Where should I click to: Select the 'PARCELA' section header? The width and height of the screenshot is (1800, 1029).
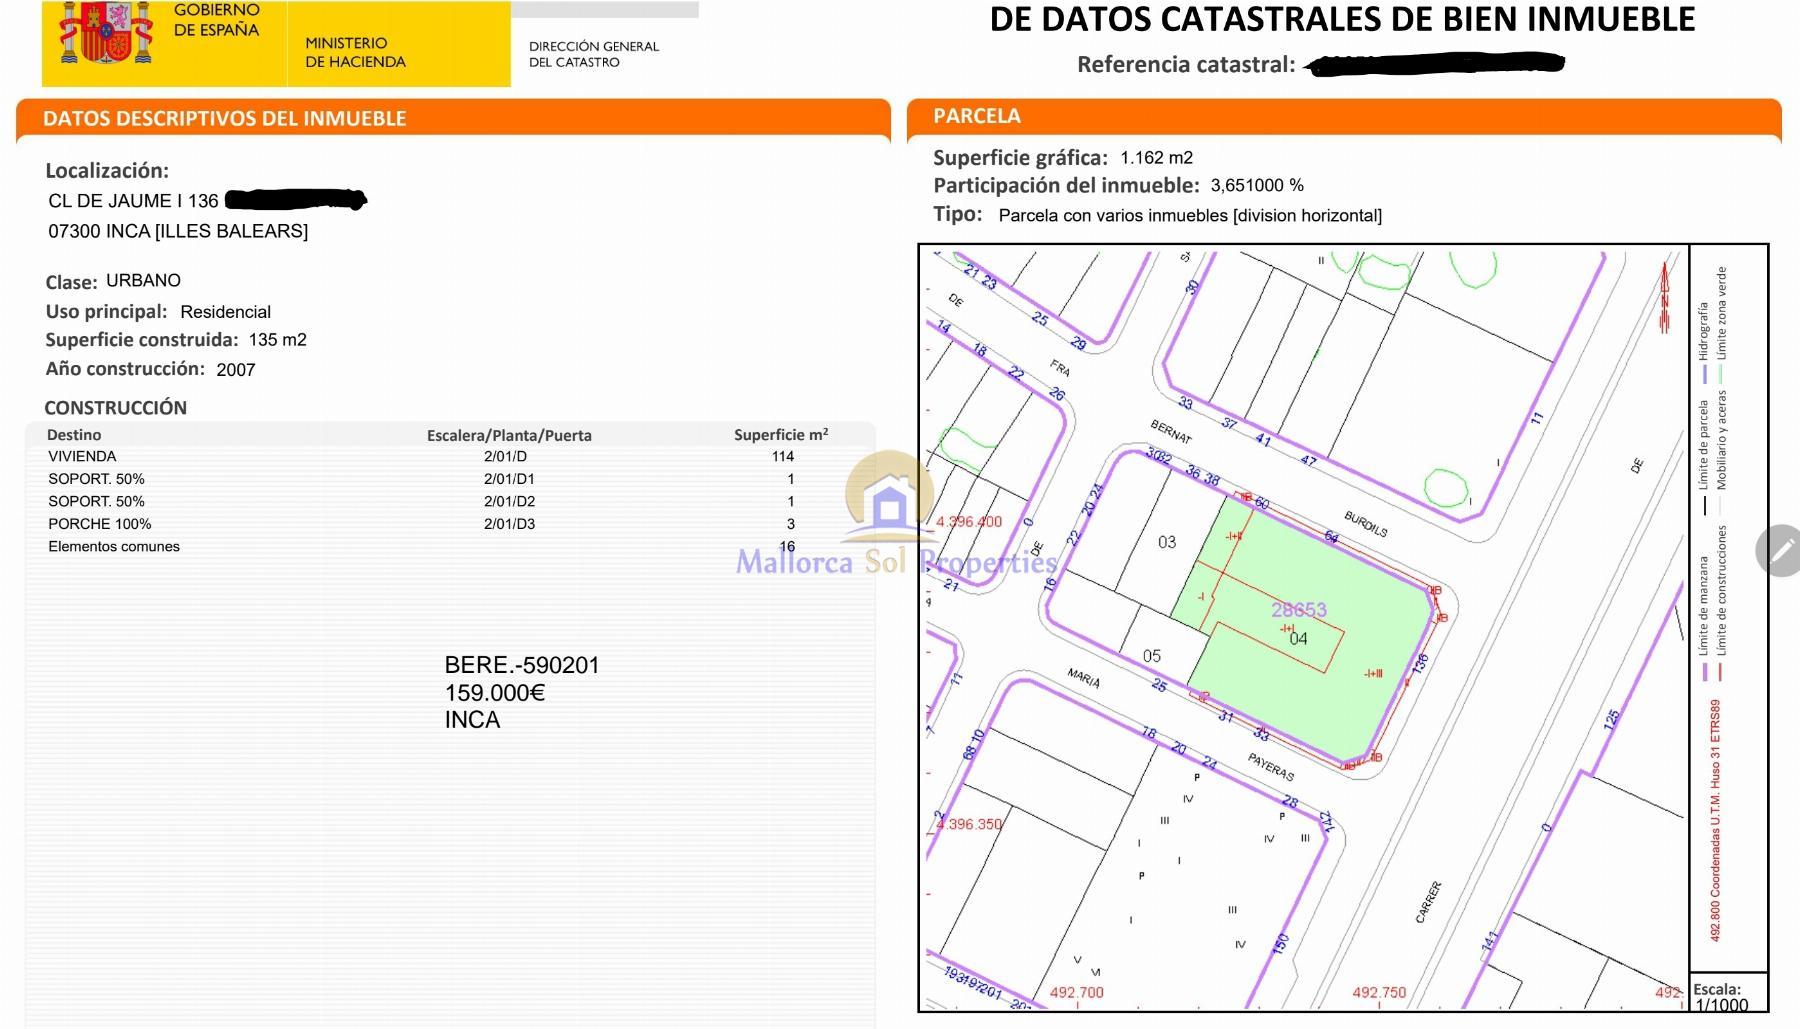point(977,116)
